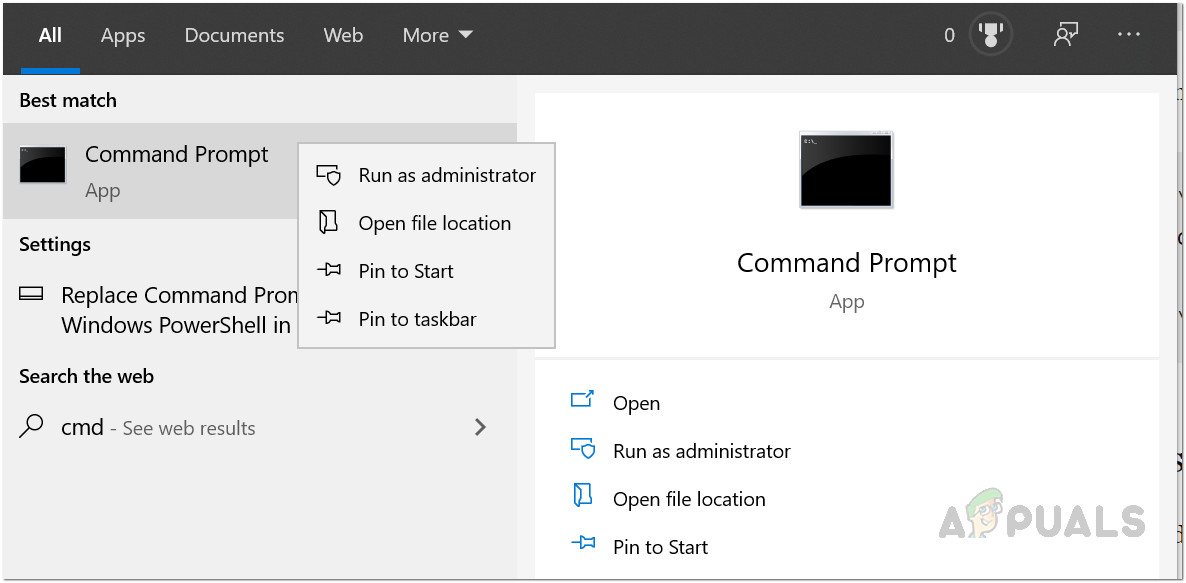
Task: Click the pin icon beside Pin to taskbar
Action: [x=329, y=319]
